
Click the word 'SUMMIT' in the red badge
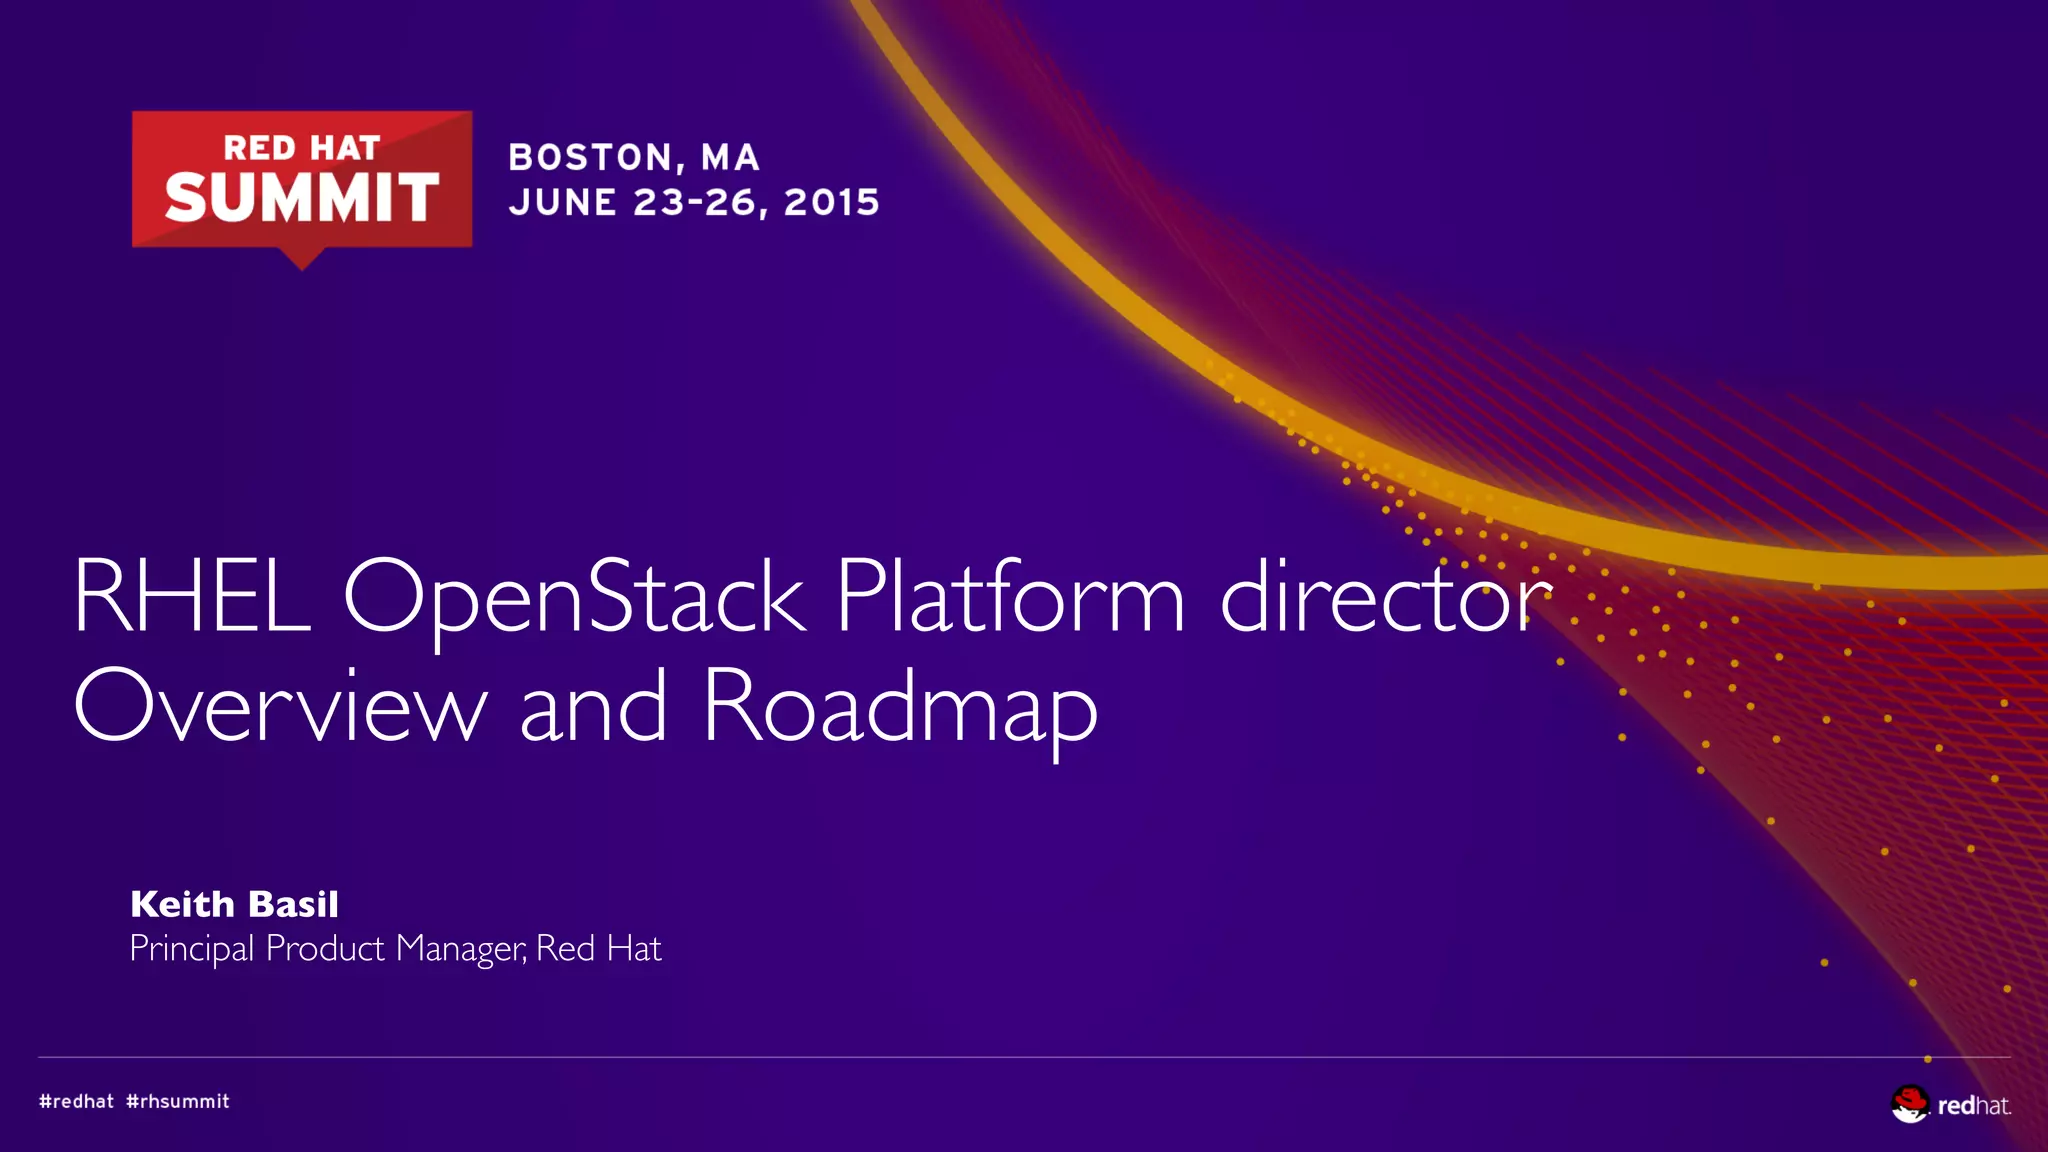click(x=302, y=198)
